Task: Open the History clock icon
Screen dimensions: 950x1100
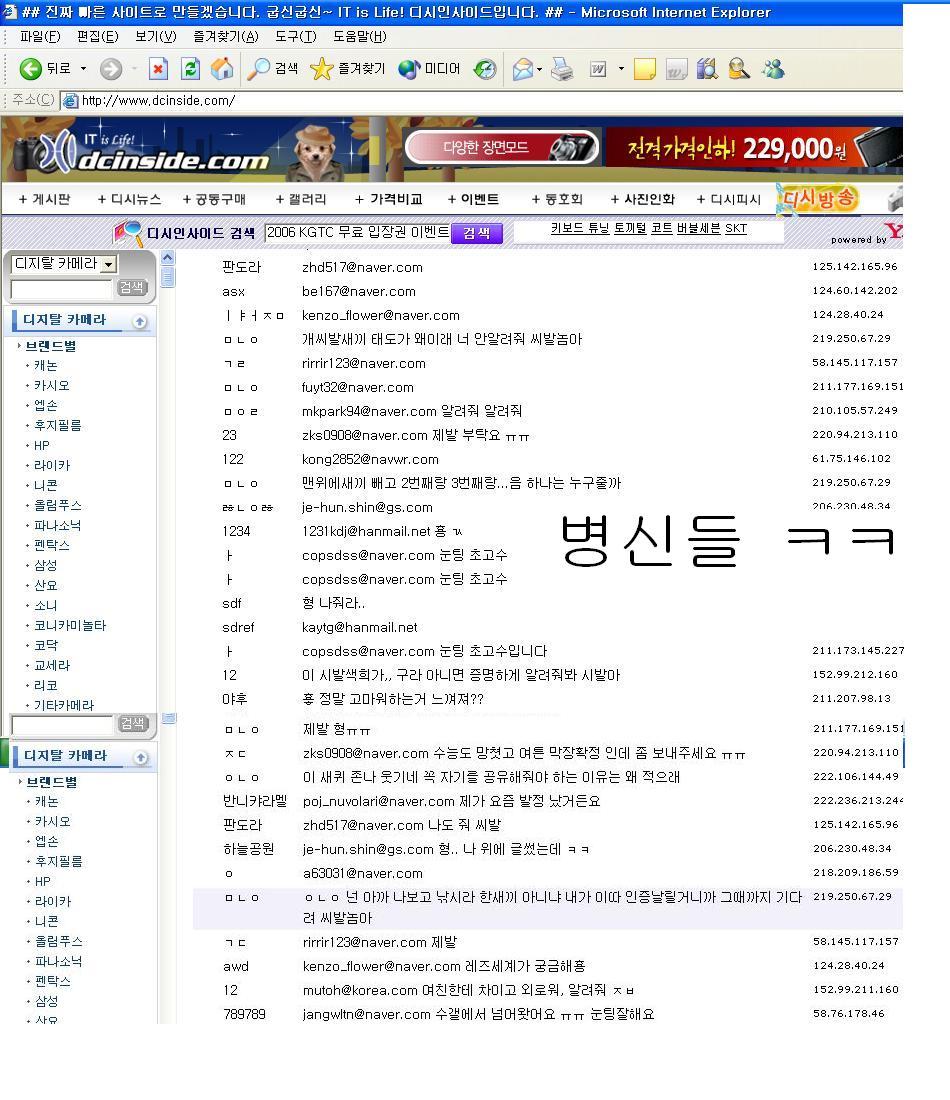Action: [x=485, y=69]
